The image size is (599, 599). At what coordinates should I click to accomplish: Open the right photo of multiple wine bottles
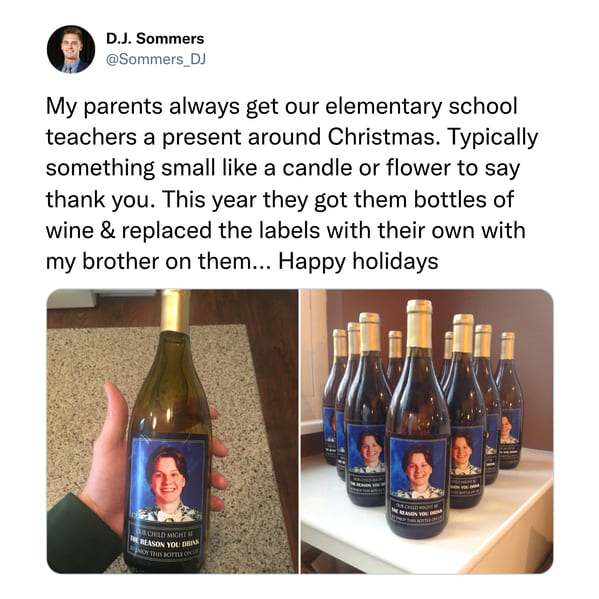tap(427, 431)
